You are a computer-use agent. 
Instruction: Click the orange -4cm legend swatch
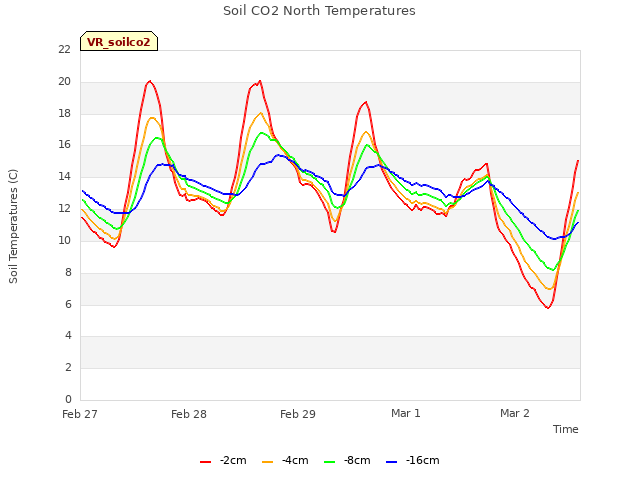pyautogui.click(x=267, y=462)
